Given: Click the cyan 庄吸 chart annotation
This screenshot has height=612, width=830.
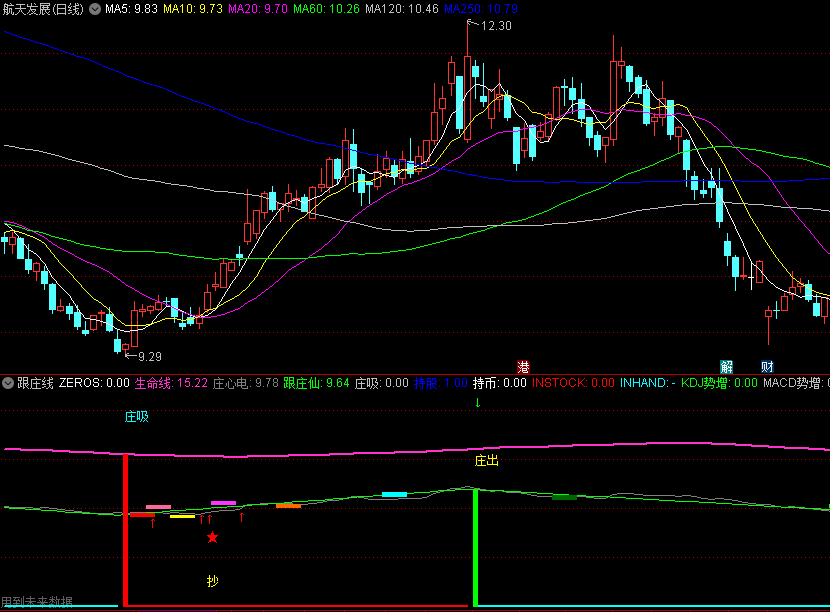Looking at the screenshot, I should click(x=137, y=417).
